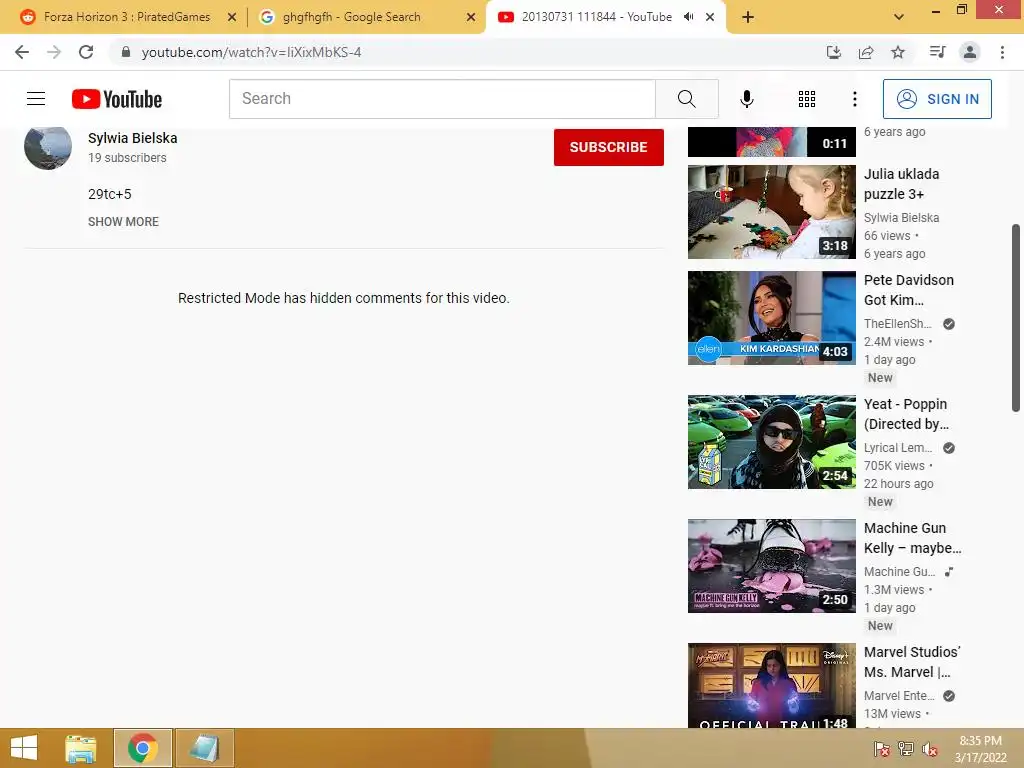The width and height of the screenshot is (1024, 768).
Task: Open Pete Davidson Got Kim video title
Action: [x=908, y=290]
